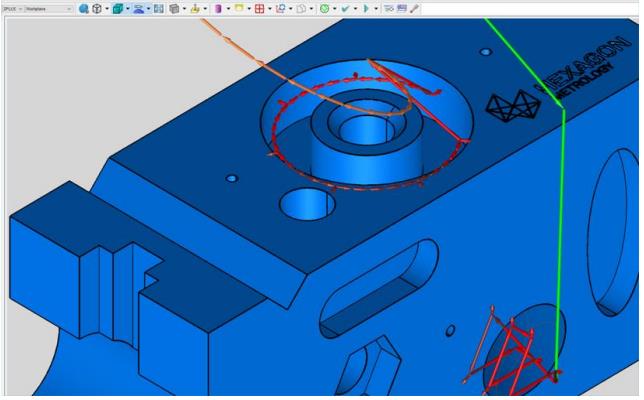Click the purple cylinder icon
The width and height of the screenshot is (644, 400).
tap(218, 7)
